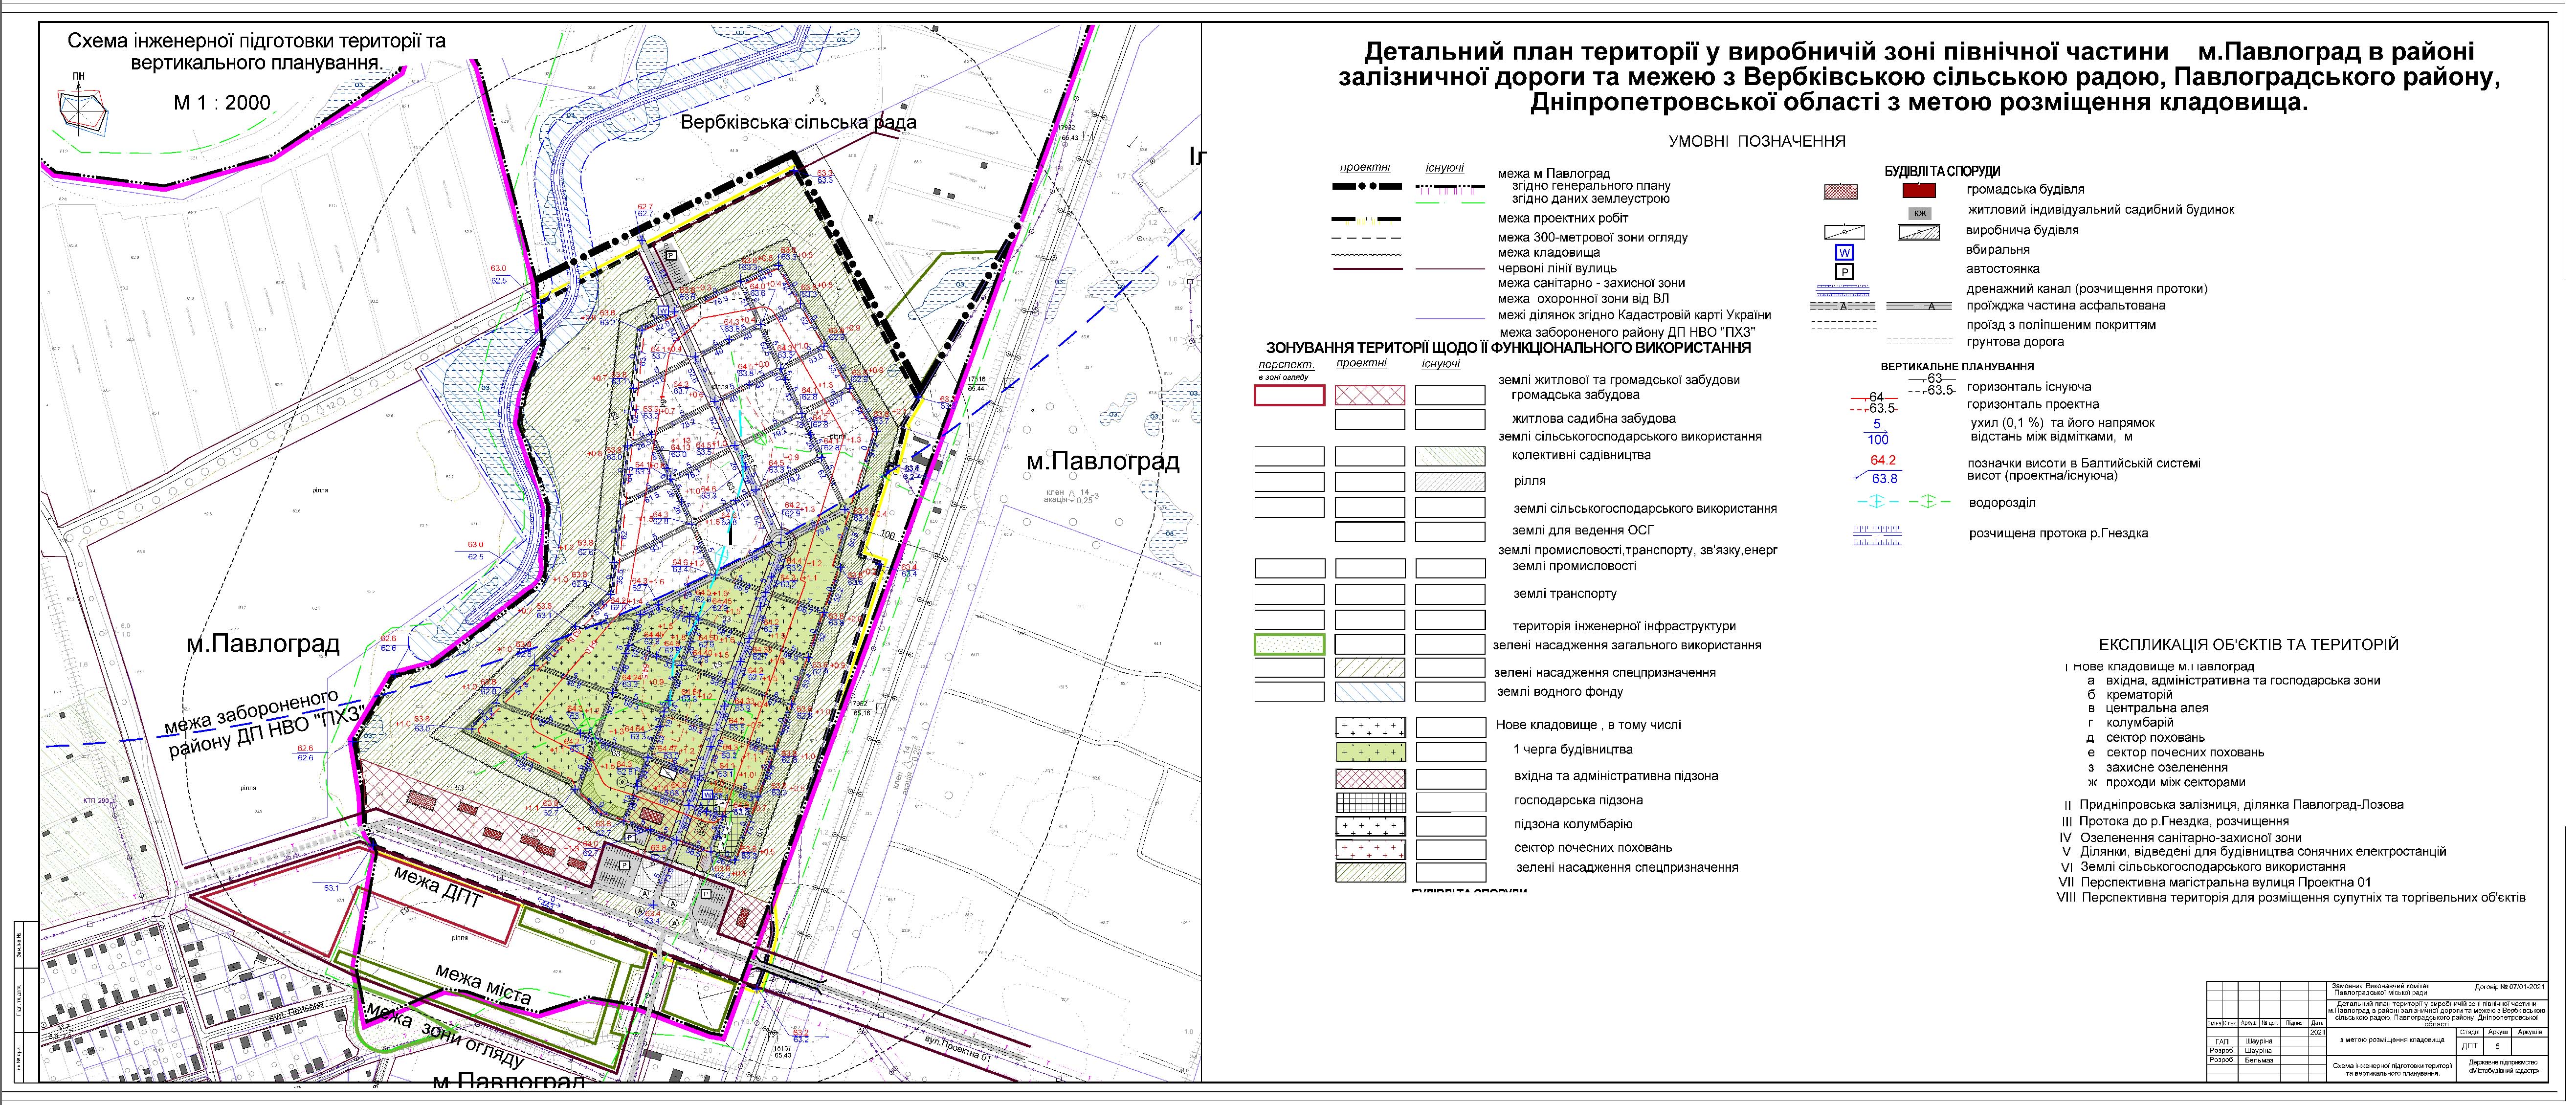This screenshot has width=2576, height=1105.
Task: Click the dark red громадська будівля building symbol
Action: point(1919,190)
